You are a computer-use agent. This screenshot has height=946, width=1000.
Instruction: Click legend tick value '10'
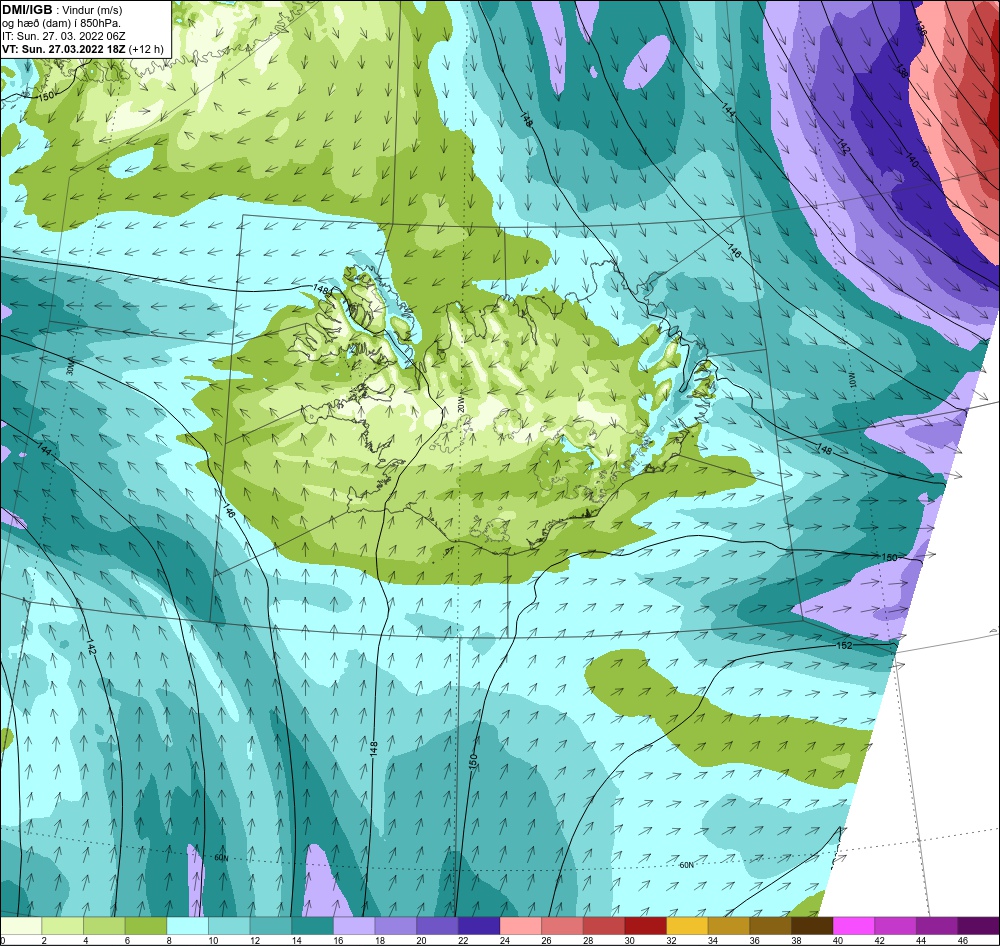(x=213, y=940)
